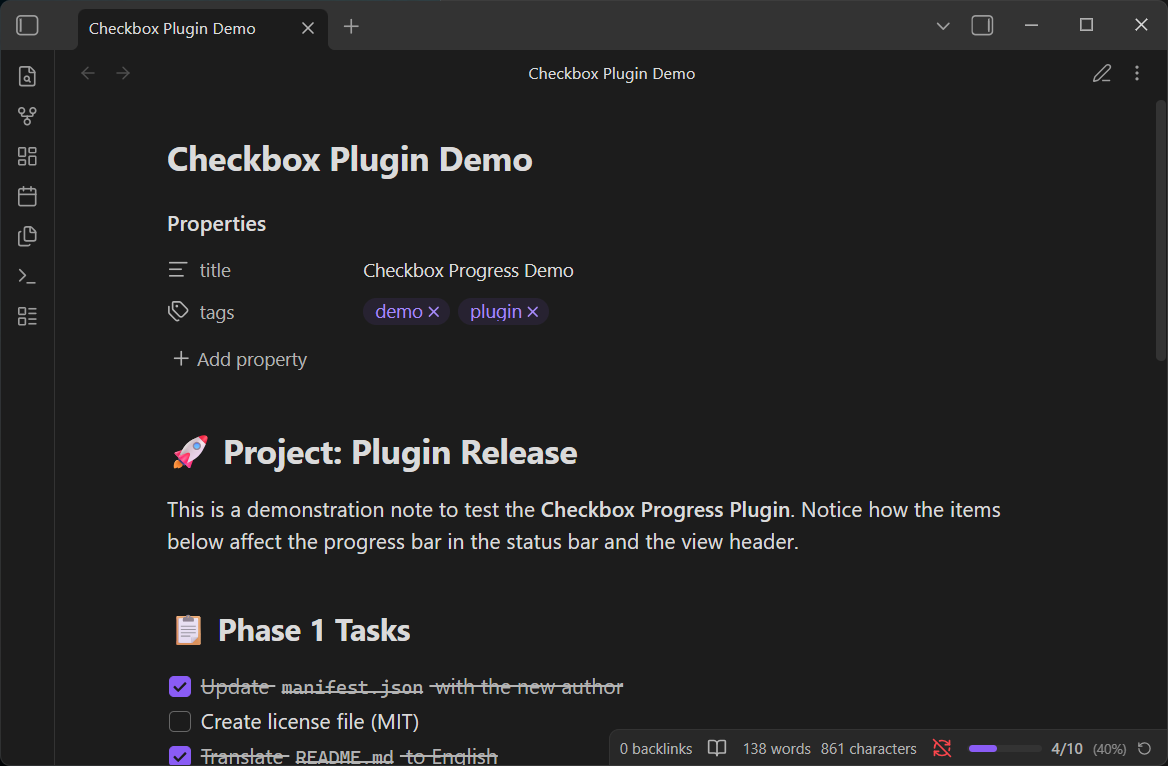Click the (40%) percentage label
The image size is (1168, 766).
[1109, 749]
